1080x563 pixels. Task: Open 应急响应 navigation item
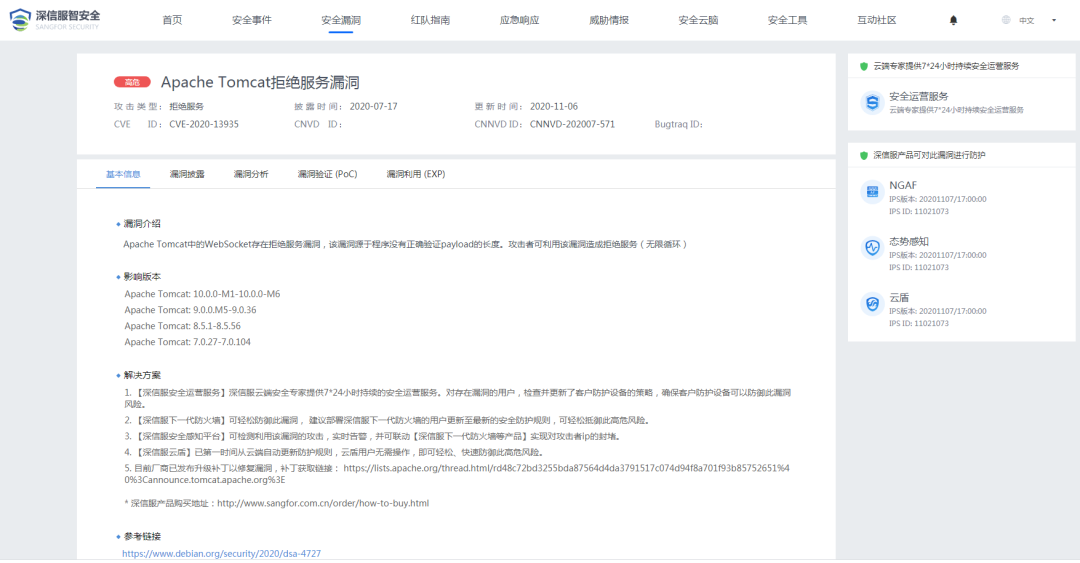pos(519,20)
